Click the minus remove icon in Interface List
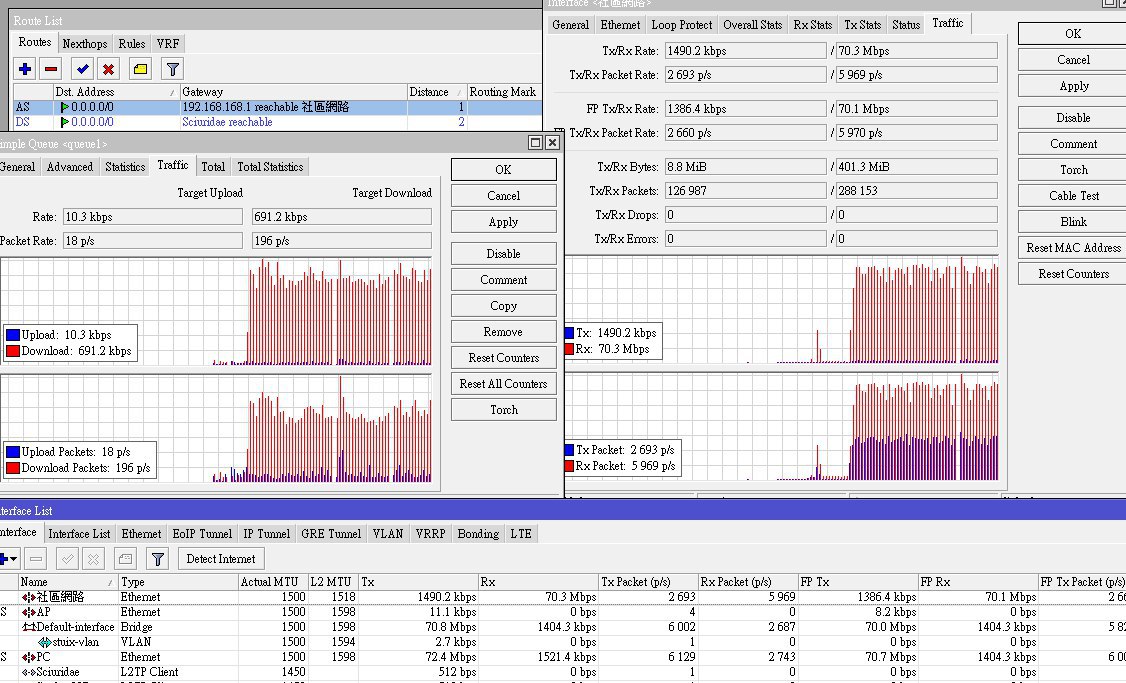Image resolution: width=1126 pixels, height=683 pixels. point(36,559)
